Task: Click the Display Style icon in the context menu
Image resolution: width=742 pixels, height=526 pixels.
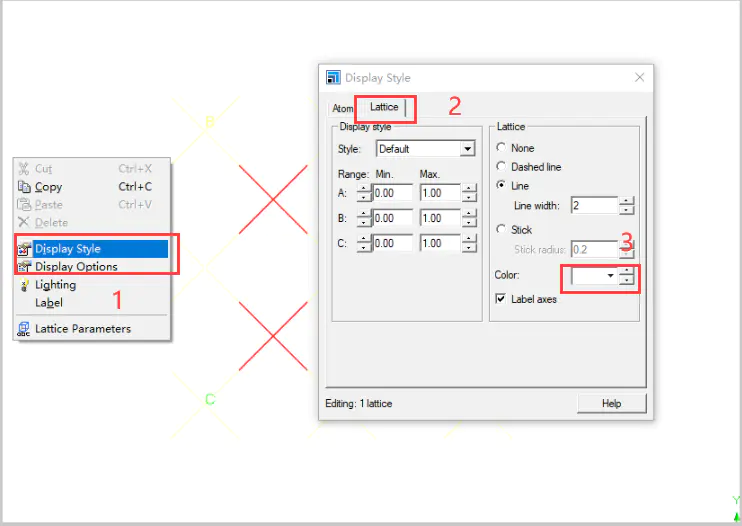Action: pyautogui.click(x=24, y=249)
